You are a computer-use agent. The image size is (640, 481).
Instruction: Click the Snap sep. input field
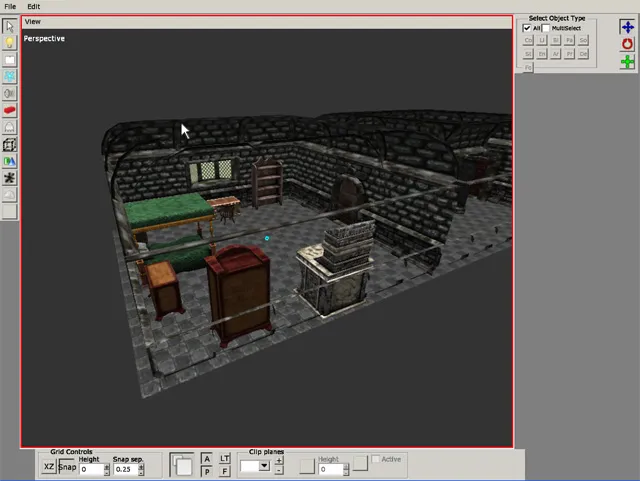(x=124, y=469)
